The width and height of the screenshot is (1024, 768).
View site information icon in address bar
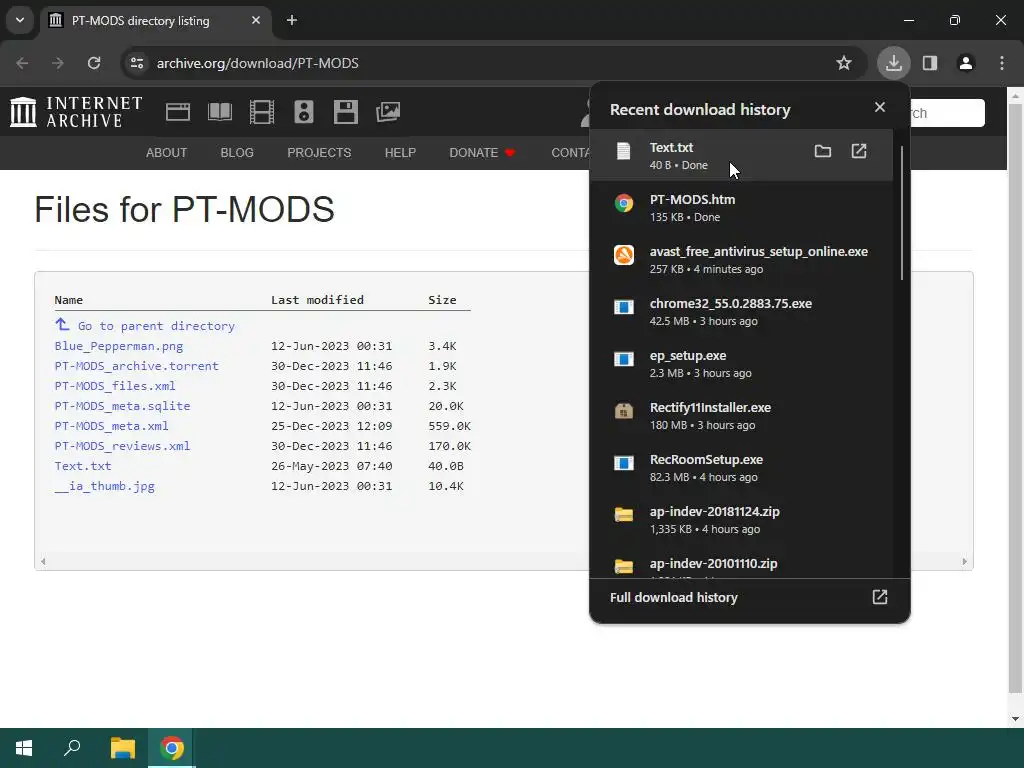136,63
